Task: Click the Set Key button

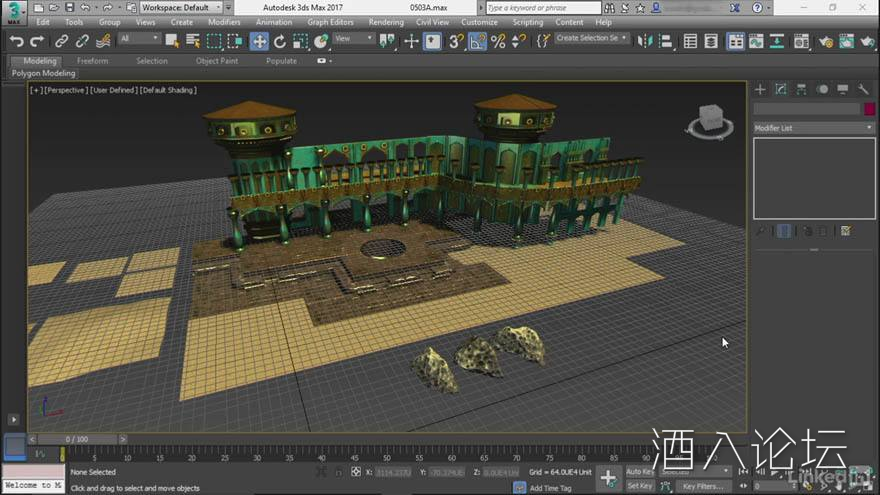Action: 639,486
